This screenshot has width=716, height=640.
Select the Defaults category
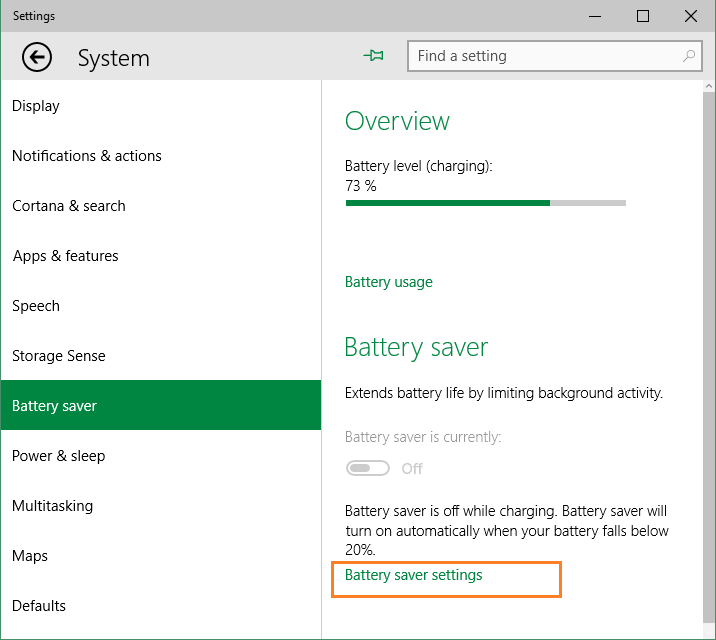tap(39, 606)
